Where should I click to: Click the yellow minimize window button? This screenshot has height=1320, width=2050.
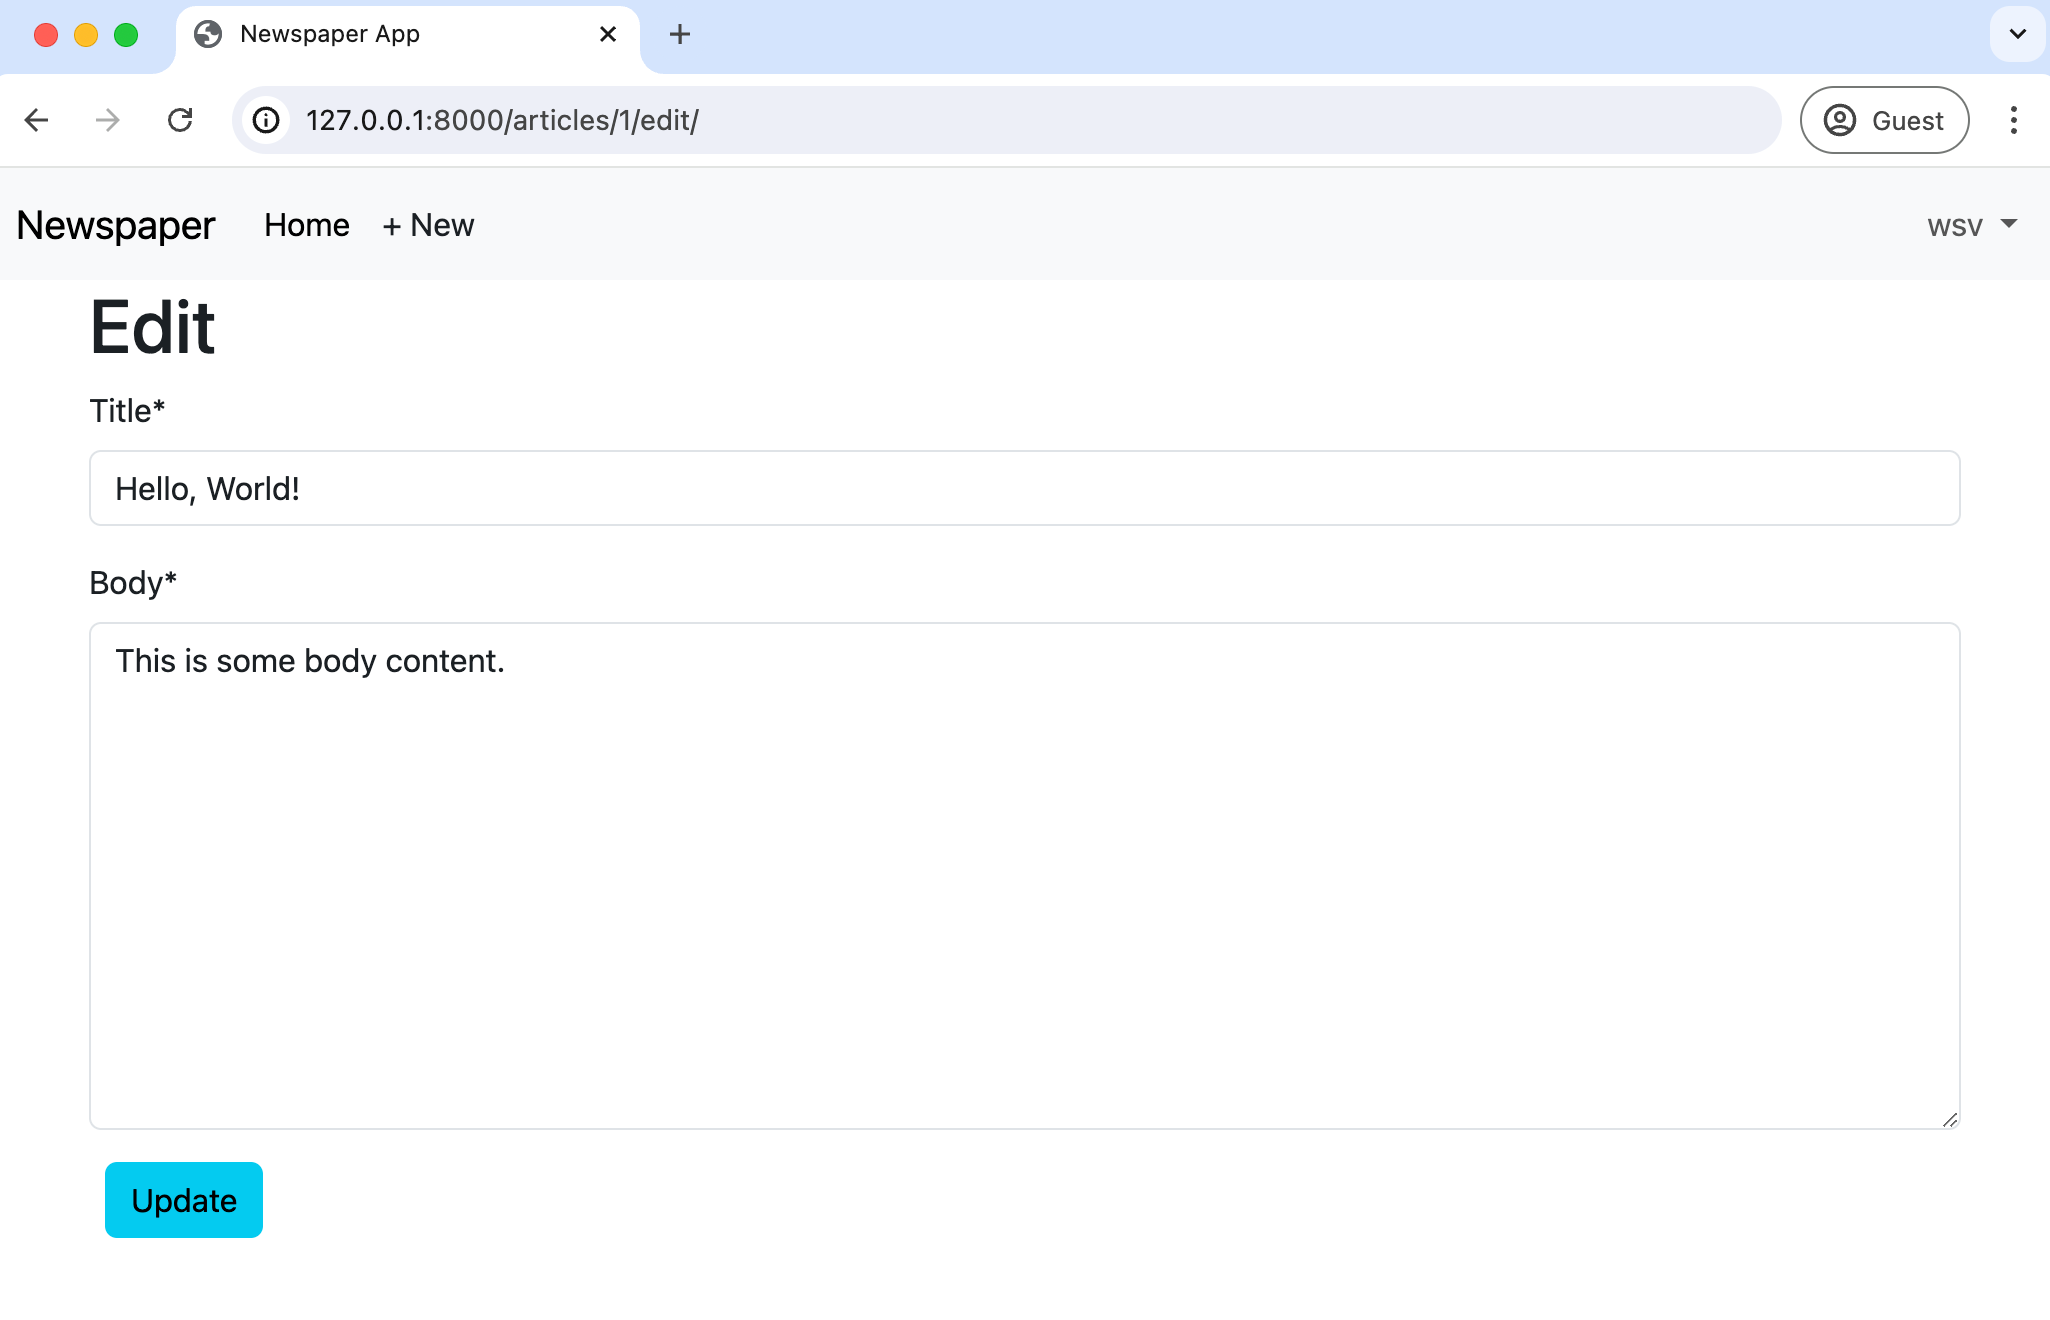(x=86, y=35)
